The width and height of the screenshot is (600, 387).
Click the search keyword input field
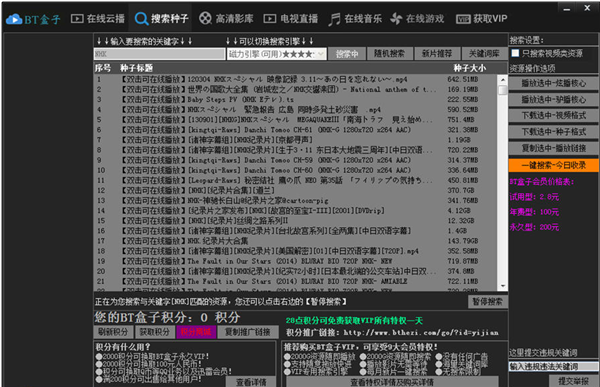click(160, 54)
